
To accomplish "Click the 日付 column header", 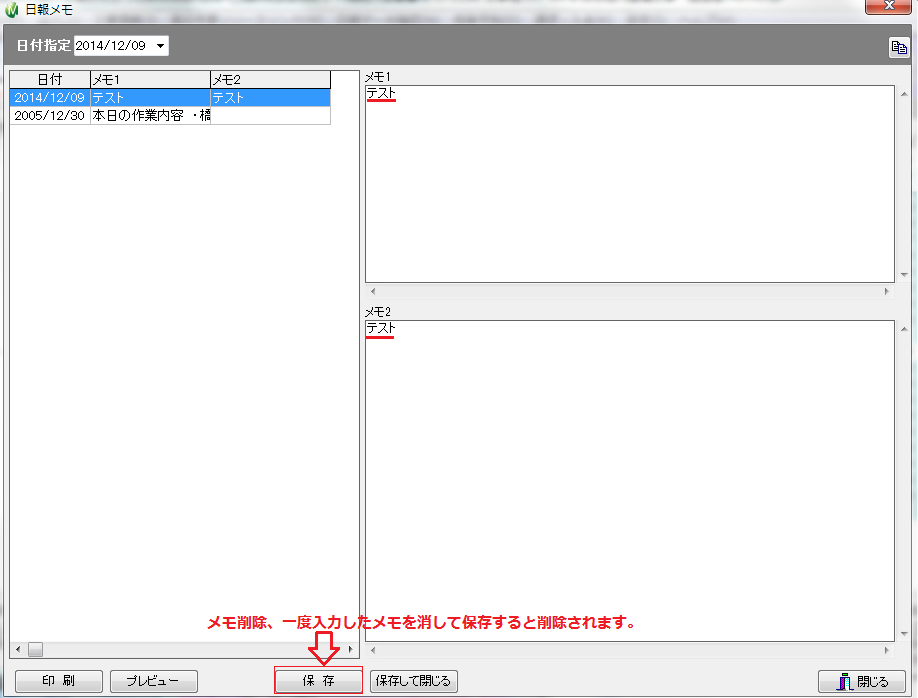I will [x=50, y=80].
